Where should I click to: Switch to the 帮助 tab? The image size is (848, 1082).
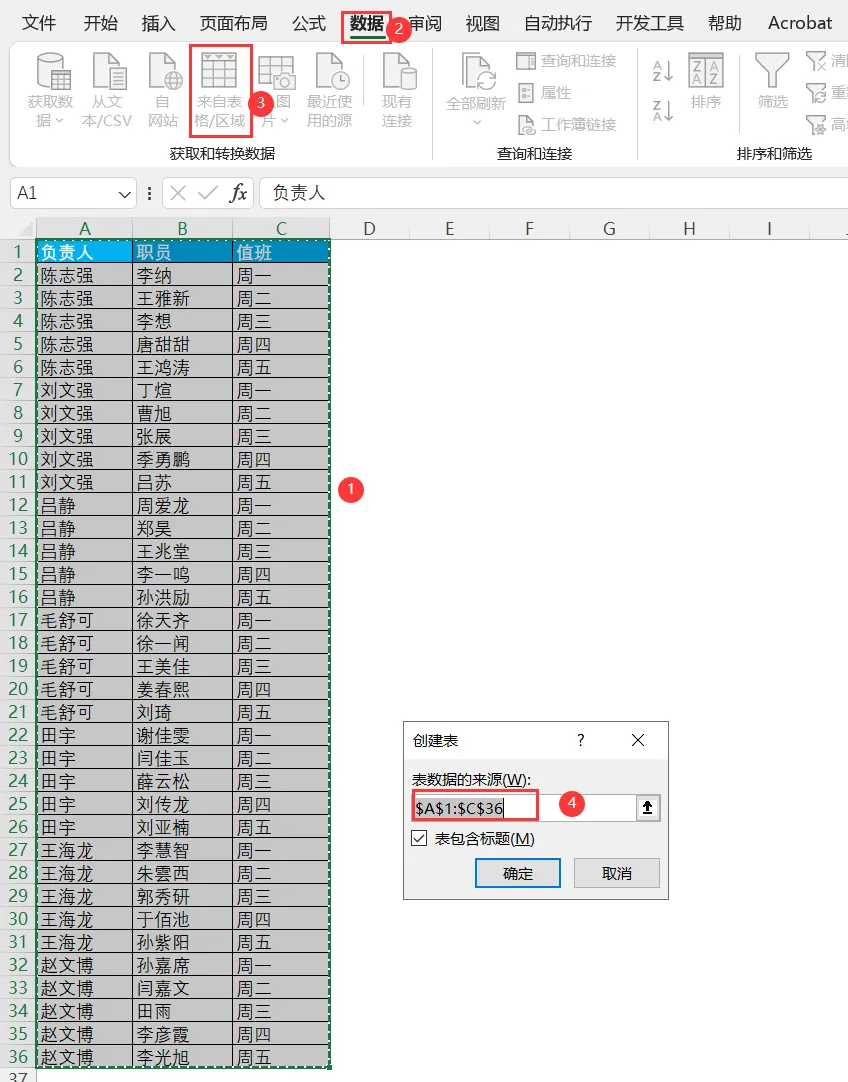pos(724,23)
